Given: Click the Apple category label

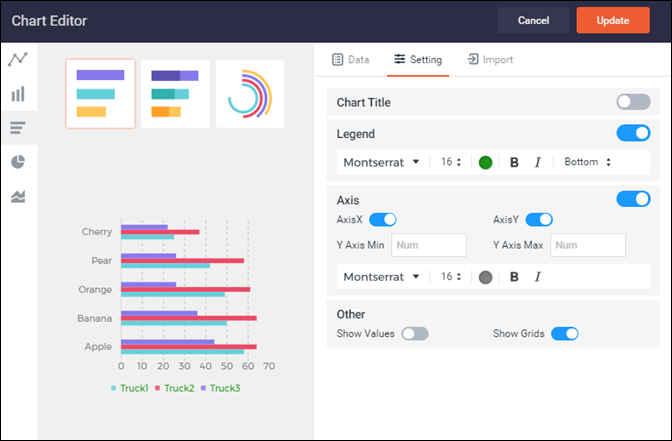Looking at the screenshot, I should click(98, 347).
